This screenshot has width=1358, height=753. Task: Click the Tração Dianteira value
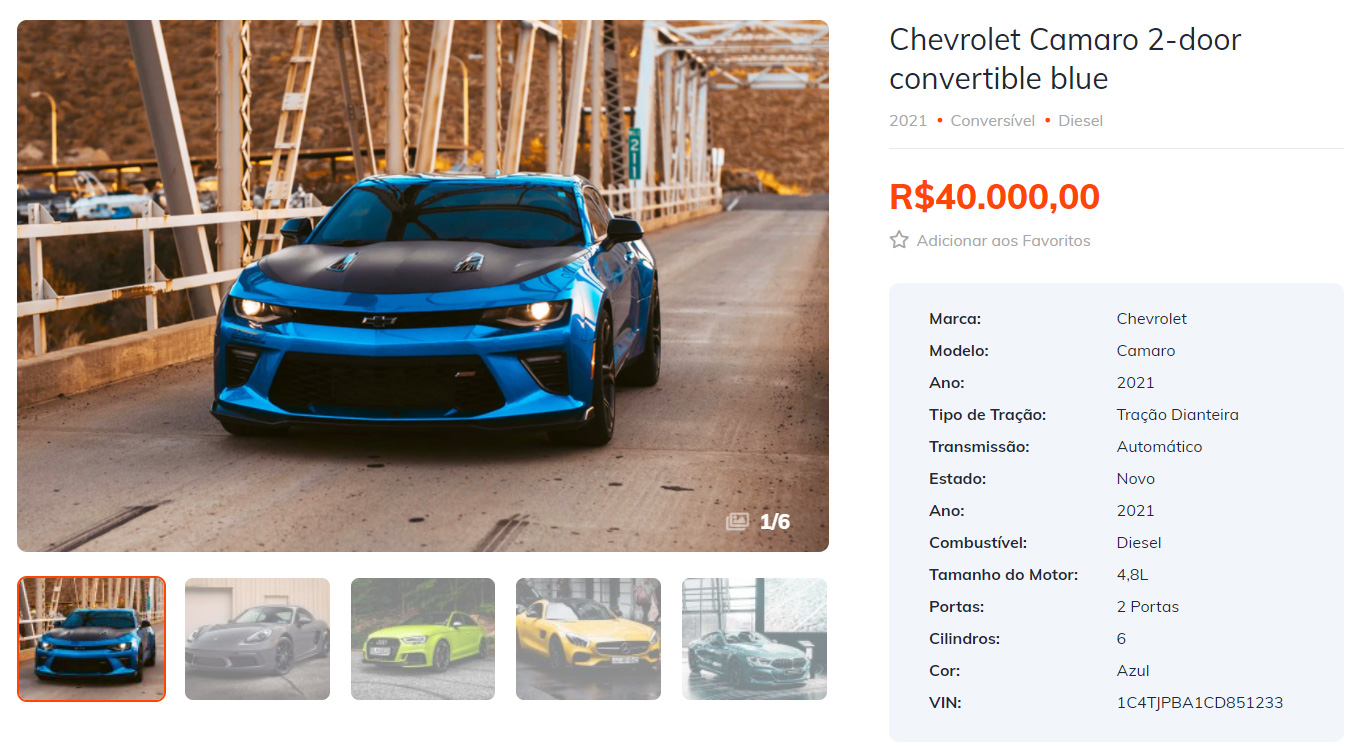[1178, 415]
